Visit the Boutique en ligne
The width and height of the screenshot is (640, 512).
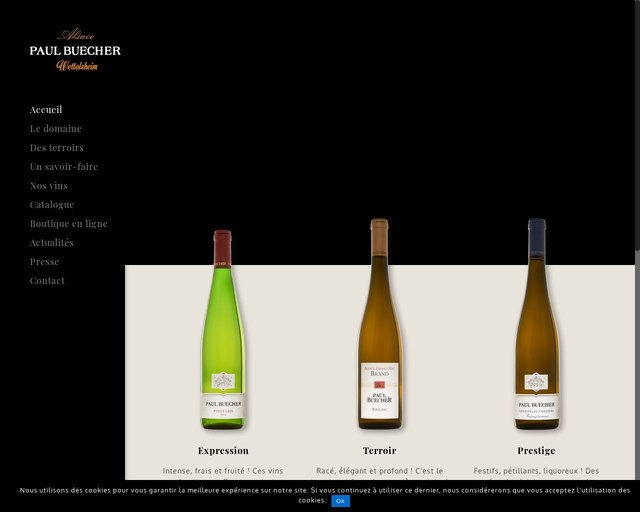69,223
